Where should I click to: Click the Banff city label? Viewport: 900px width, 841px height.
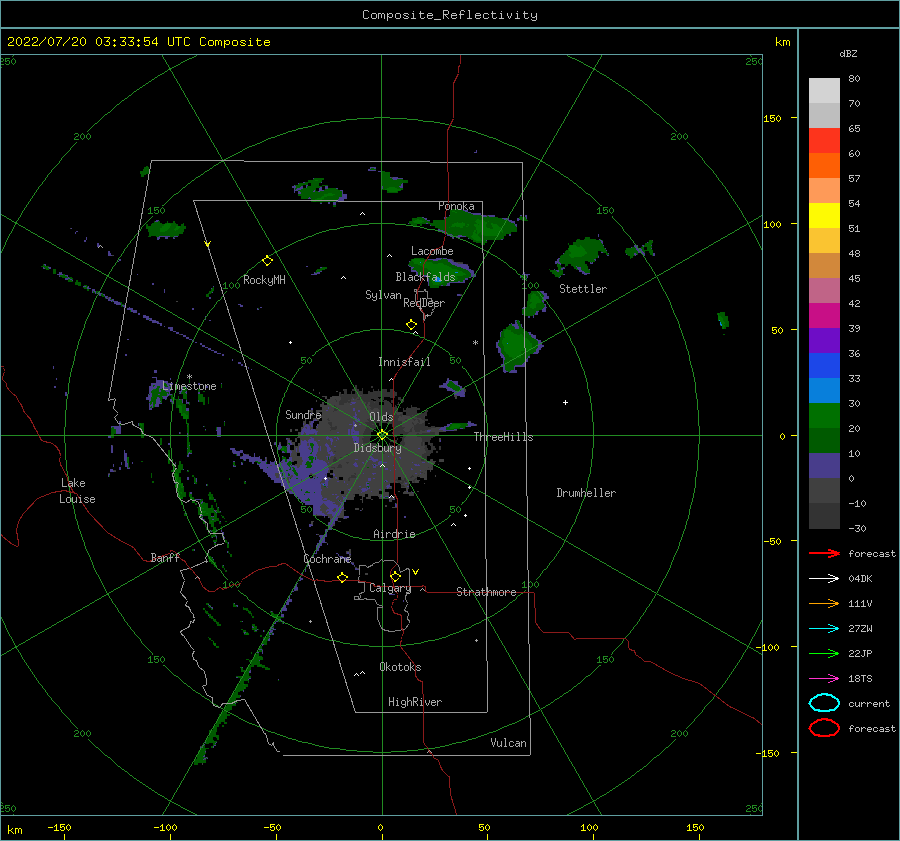165,557
